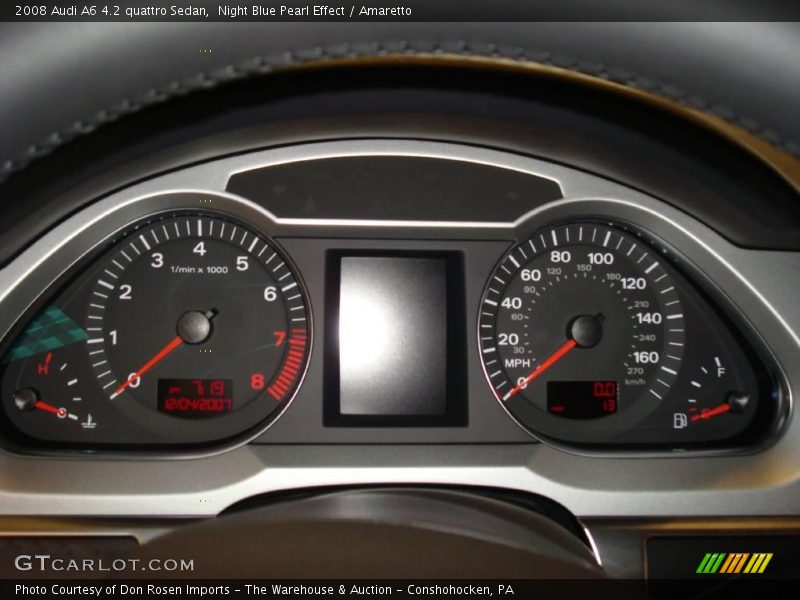Screen dimensions: 800x600
Task: Click the coolant temperature symbol icon
Action: point(89,421)
